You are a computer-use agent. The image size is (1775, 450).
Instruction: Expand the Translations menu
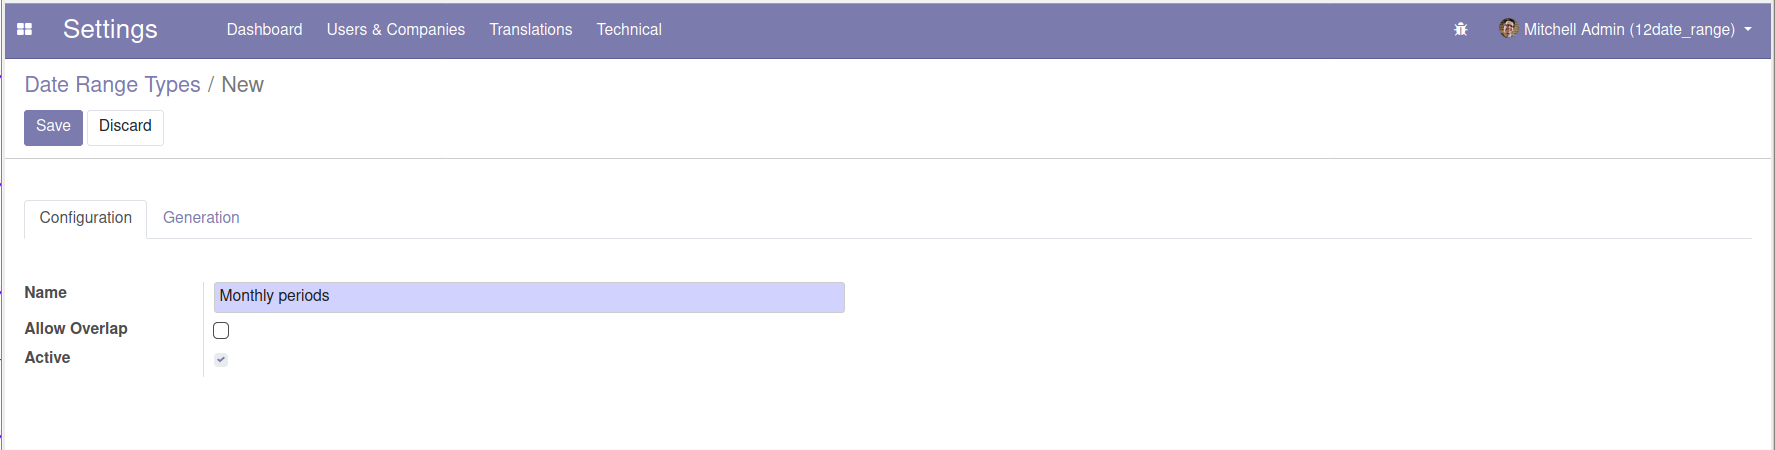(x=531, y=30)
